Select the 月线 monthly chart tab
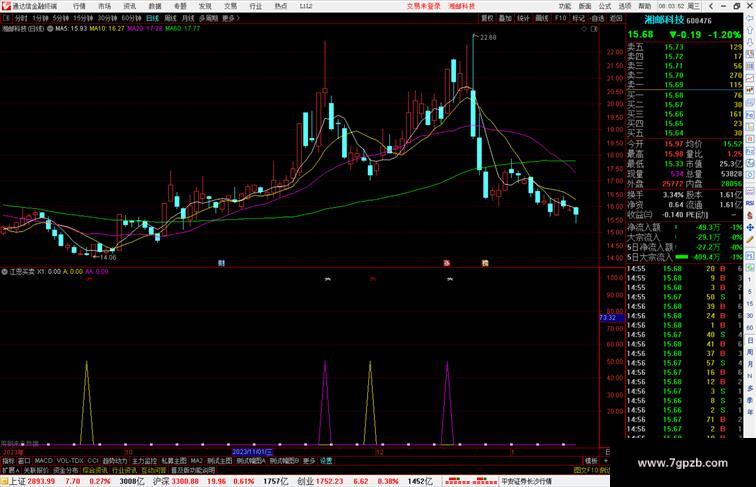 [x=188, y=18]
